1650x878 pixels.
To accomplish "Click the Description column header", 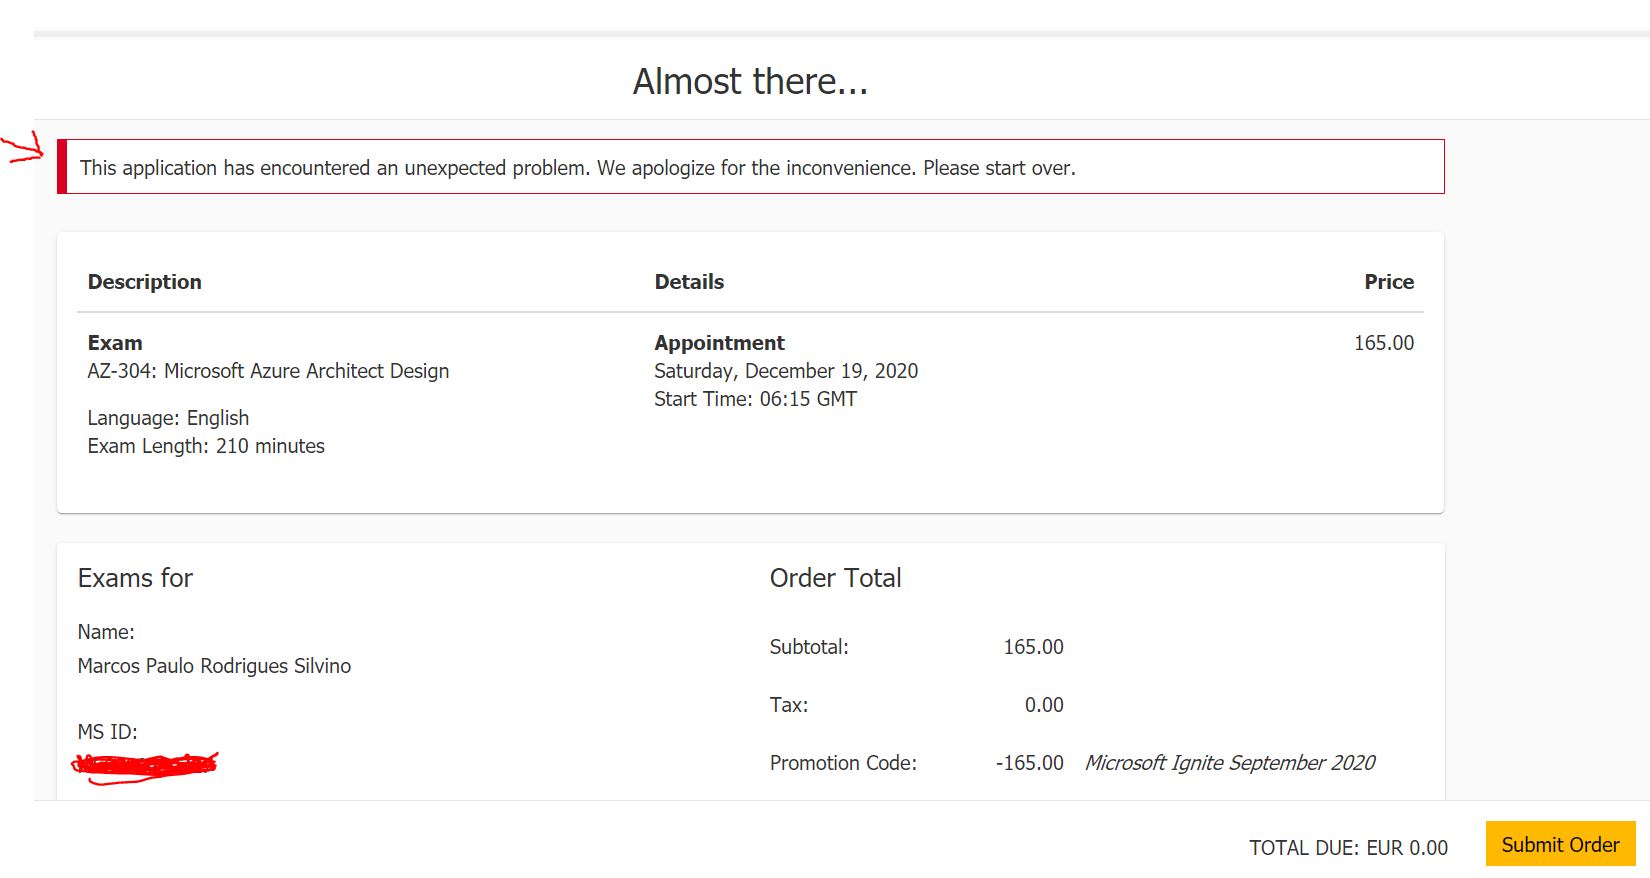I will click(145, 282).
